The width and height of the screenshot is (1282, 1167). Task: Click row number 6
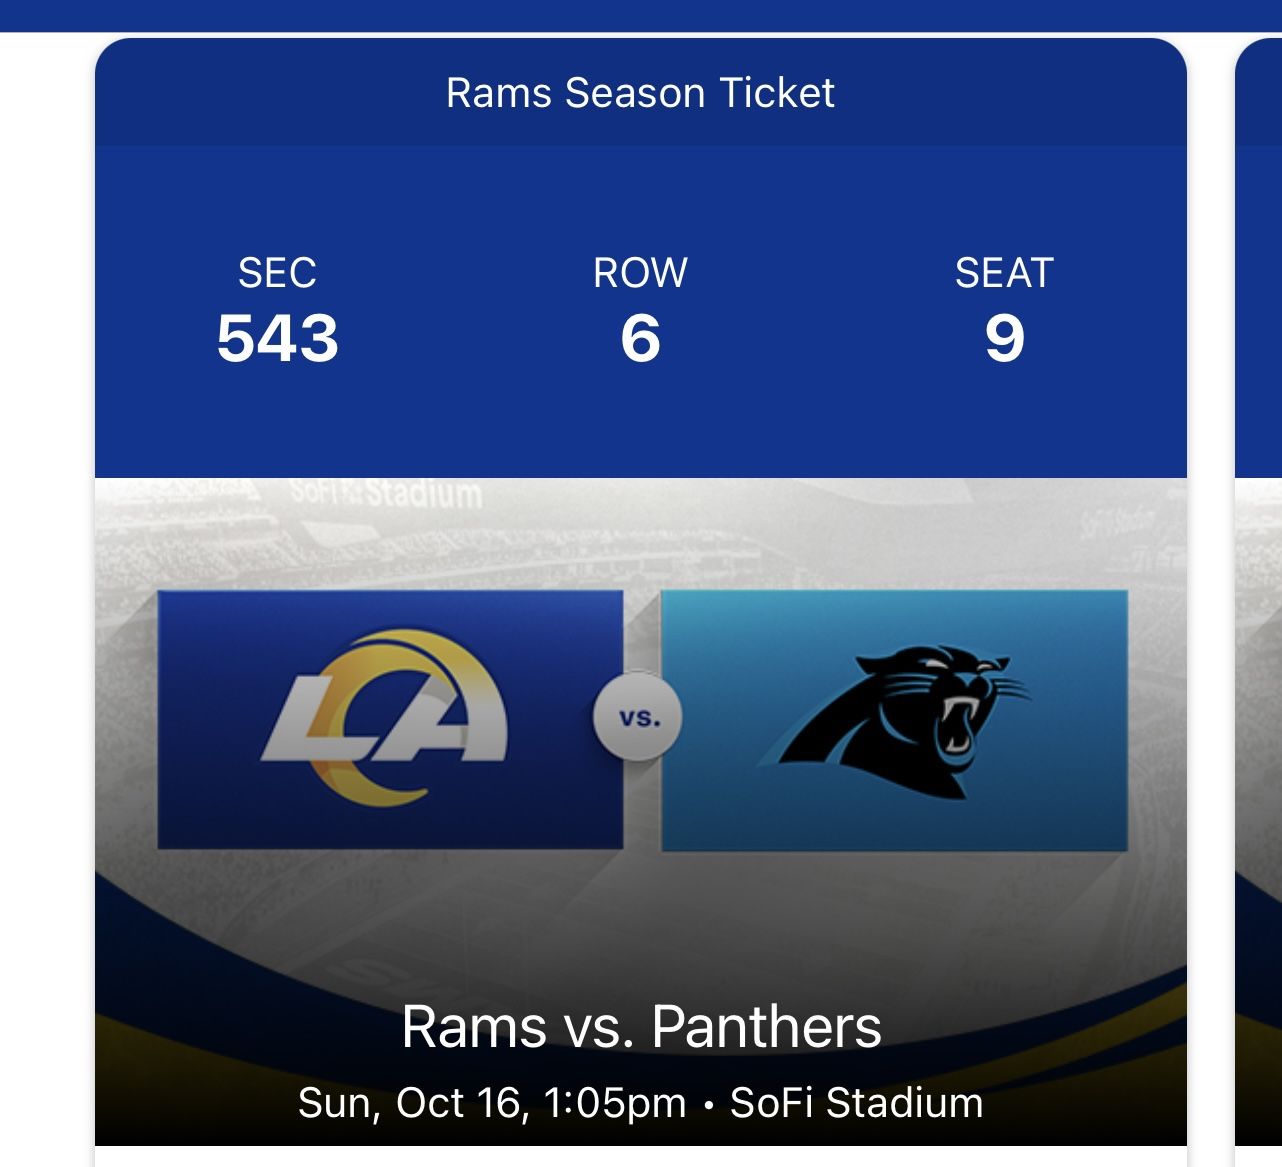[x=640, y=338]
